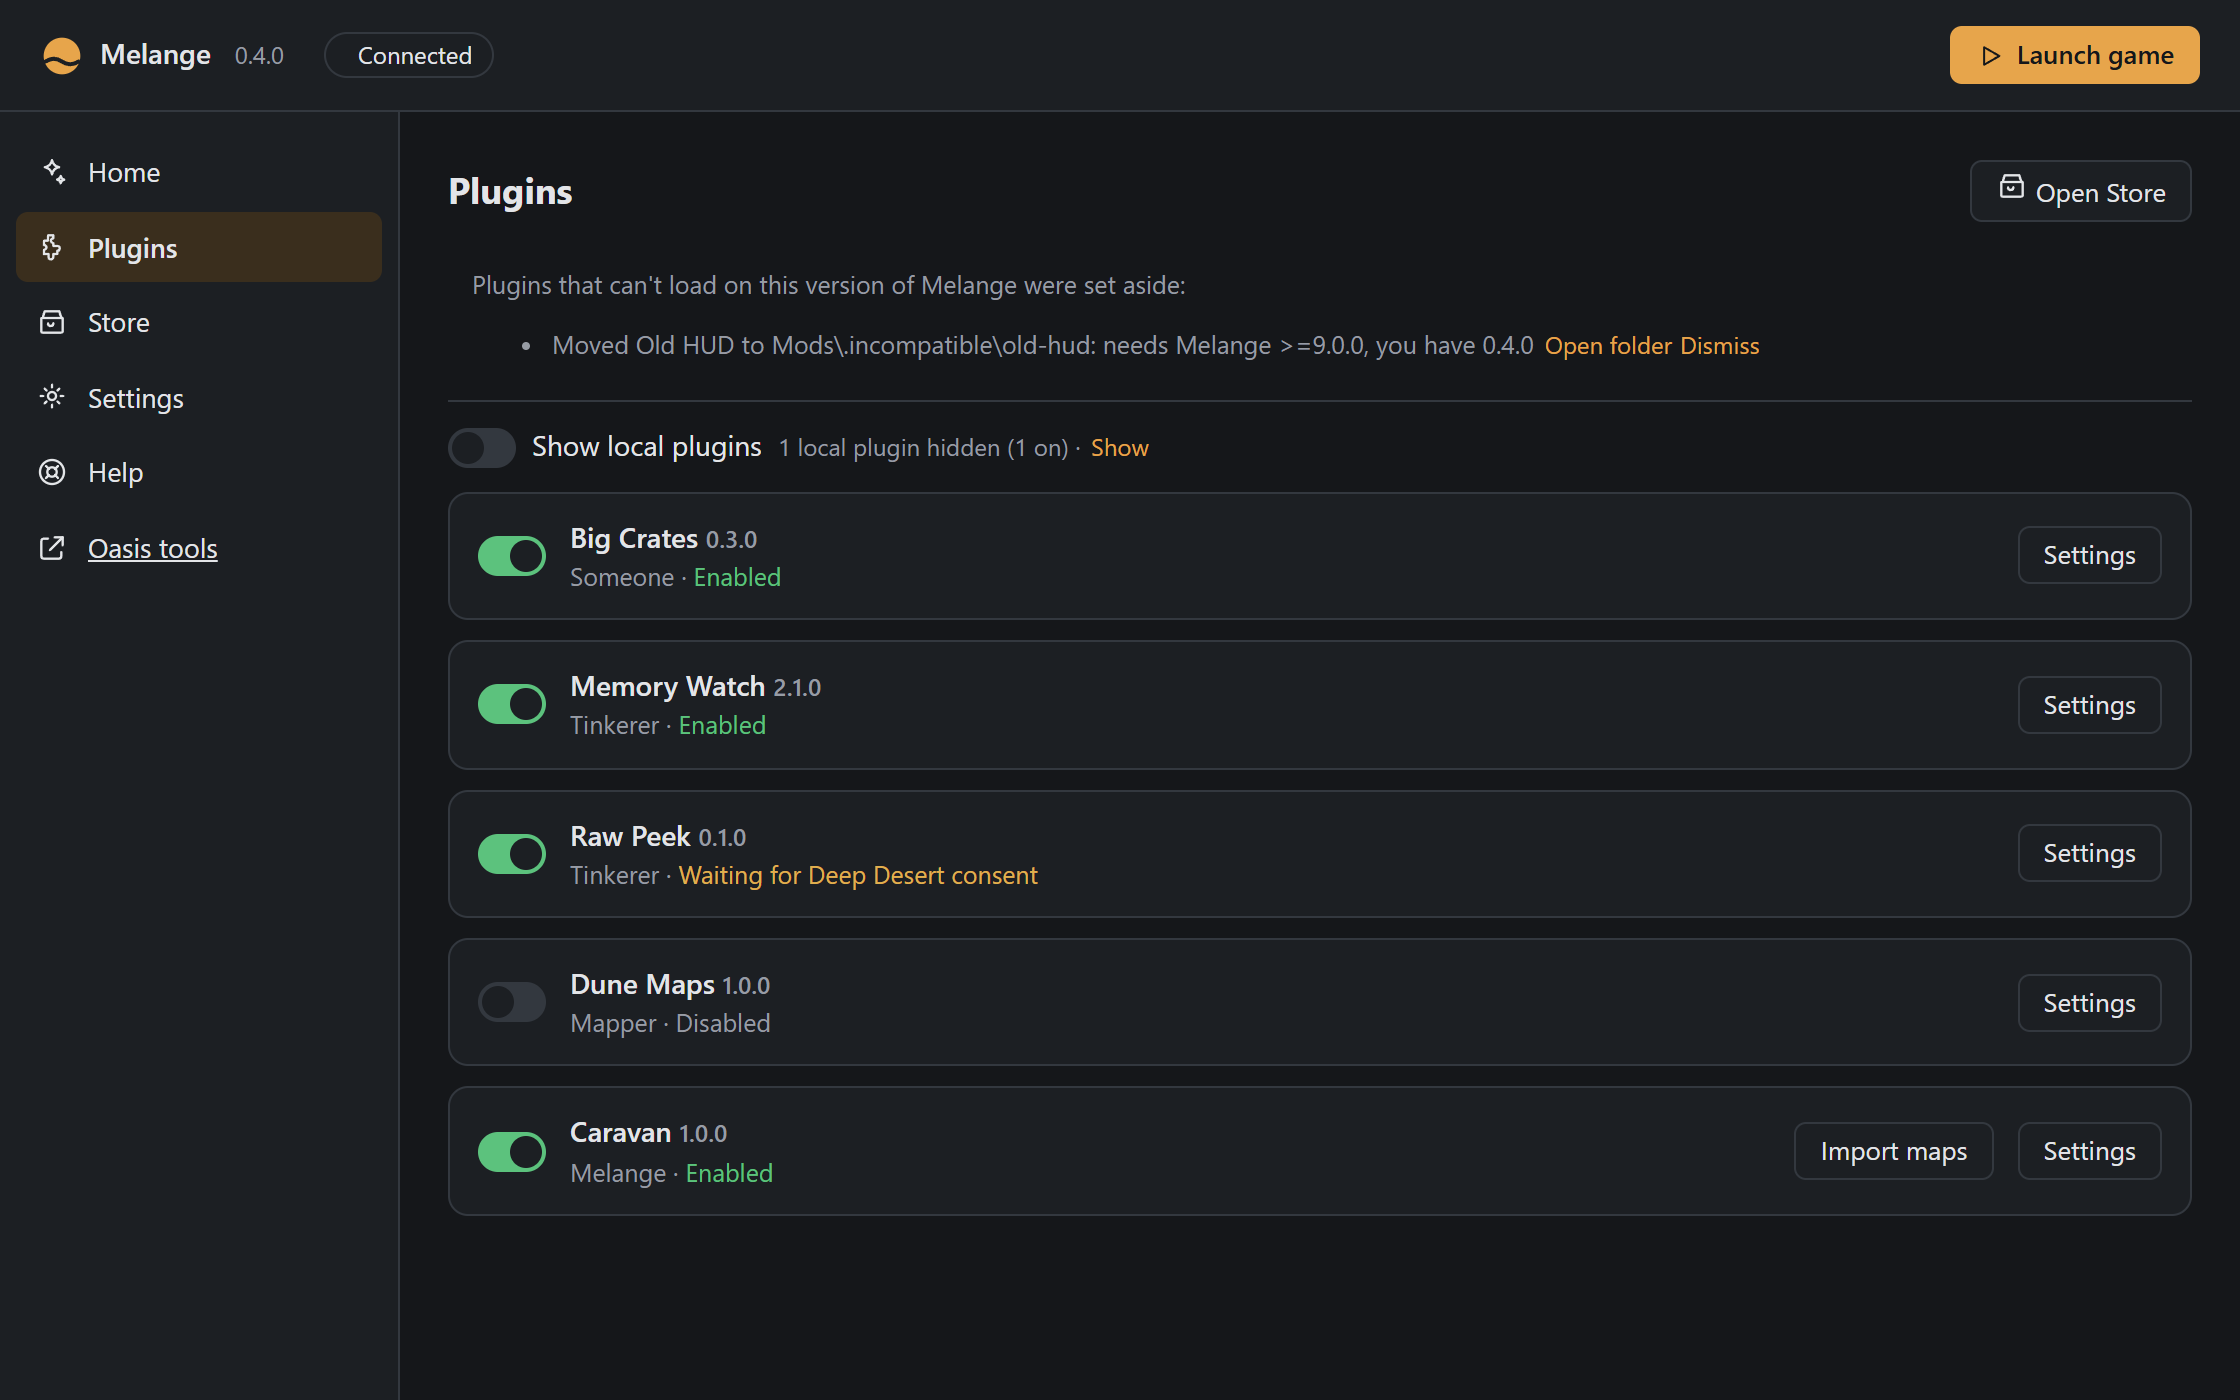Click the Melange app name
2240x1400 pixels.
[x=155, y=55]
